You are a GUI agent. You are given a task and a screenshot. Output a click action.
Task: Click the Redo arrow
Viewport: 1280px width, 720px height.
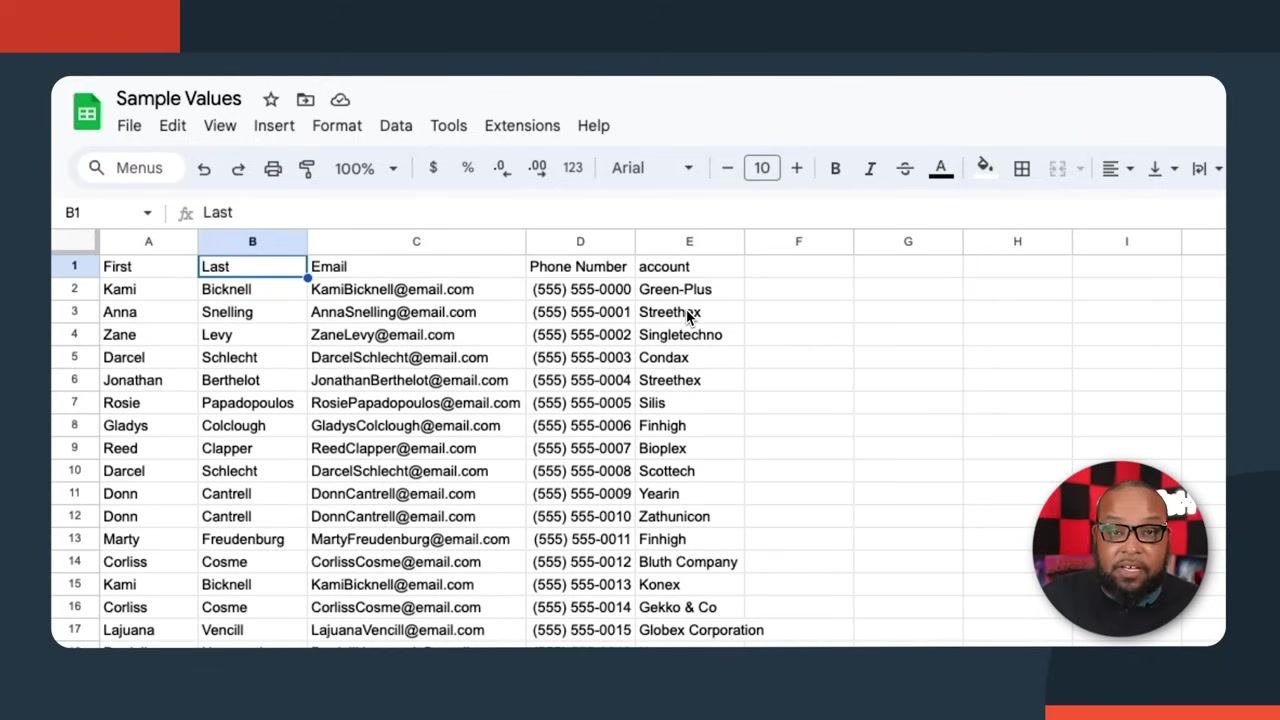coord(238,169)
